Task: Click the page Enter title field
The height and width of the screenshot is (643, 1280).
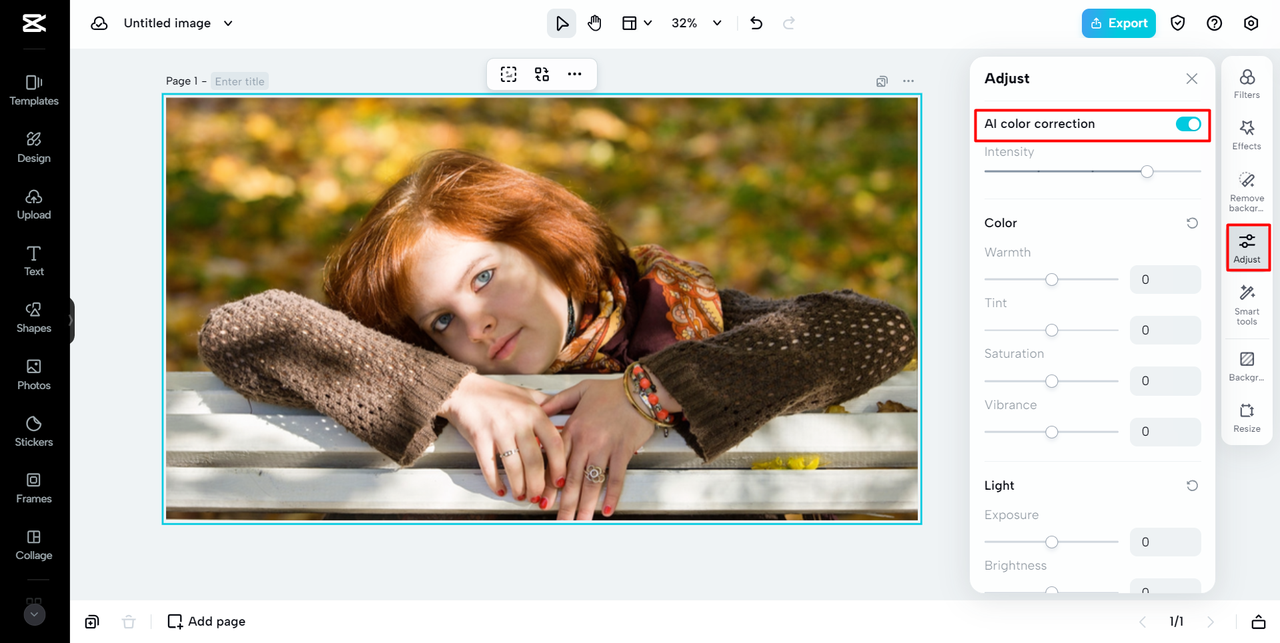Action: pyautogui.click(x=240, y=82)
